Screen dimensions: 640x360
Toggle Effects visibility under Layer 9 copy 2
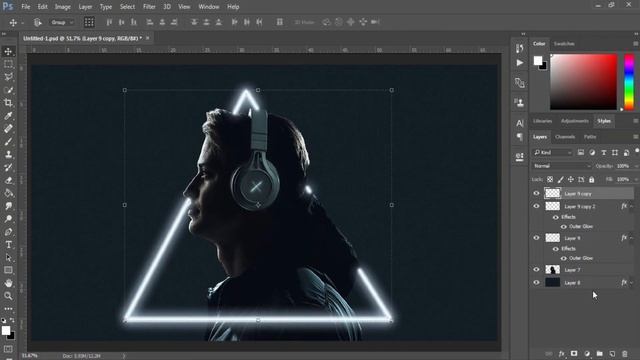coord(556,217)
